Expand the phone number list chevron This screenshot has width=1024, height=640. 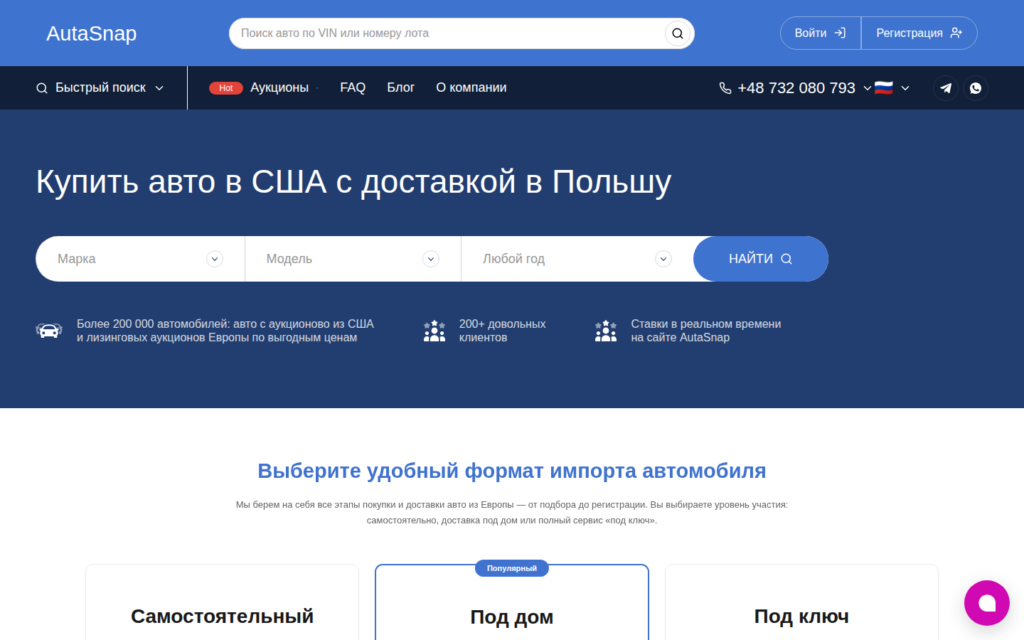(x=867, y=88)
